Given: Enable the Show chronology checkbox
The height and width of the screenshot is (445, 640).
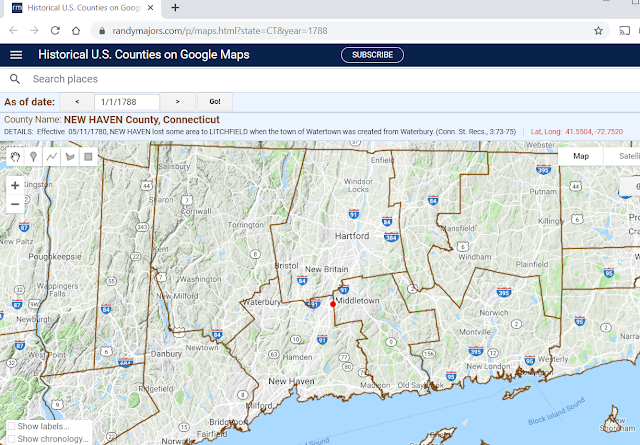Looking at the screenshot, I should click(x=12, y=439).
